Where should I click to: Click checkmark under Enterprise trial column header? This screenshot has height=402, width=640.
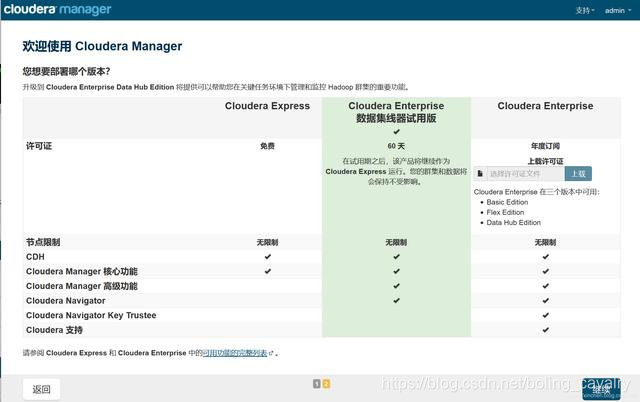[x=396, y=131]
